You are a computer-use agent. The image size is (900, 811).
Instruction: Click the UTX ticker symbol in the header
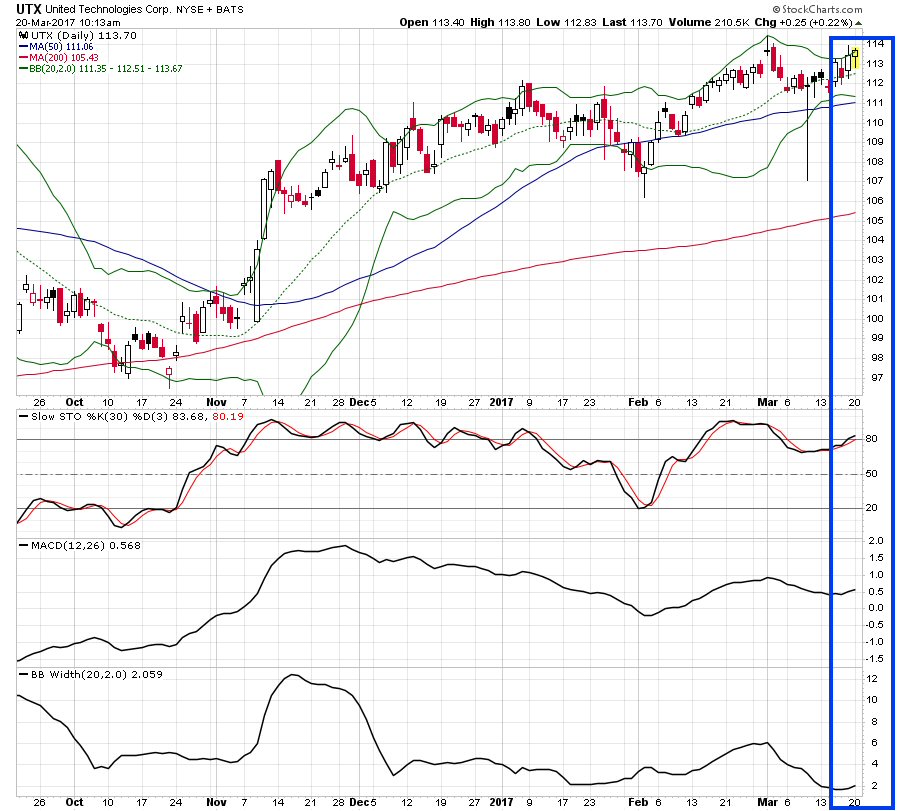click(x=29, y=9)
